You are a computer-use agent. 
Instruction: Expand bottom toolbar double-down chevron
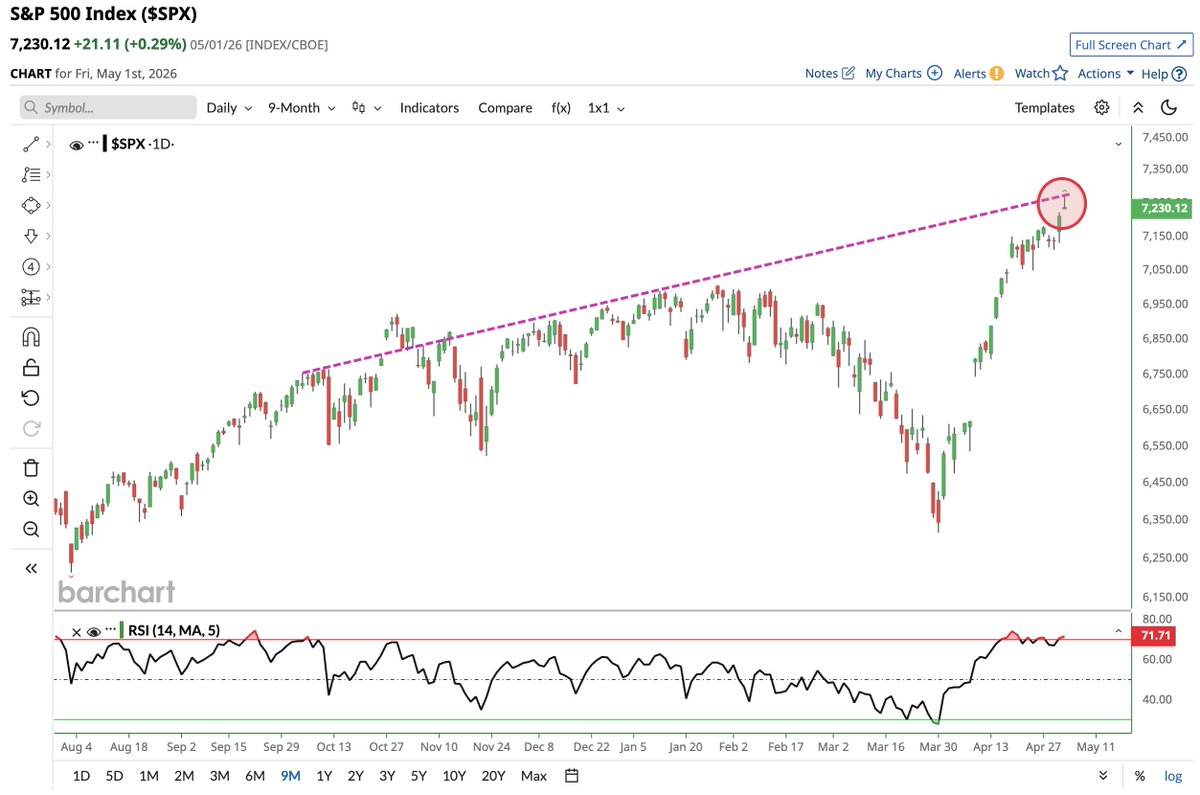point(1103,776)
